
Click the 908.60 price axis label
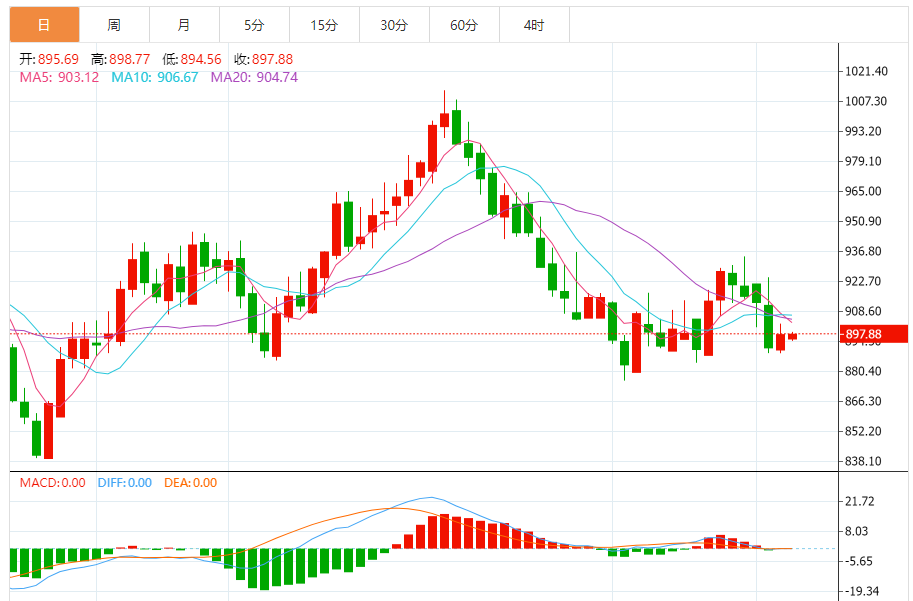point(864,311)
